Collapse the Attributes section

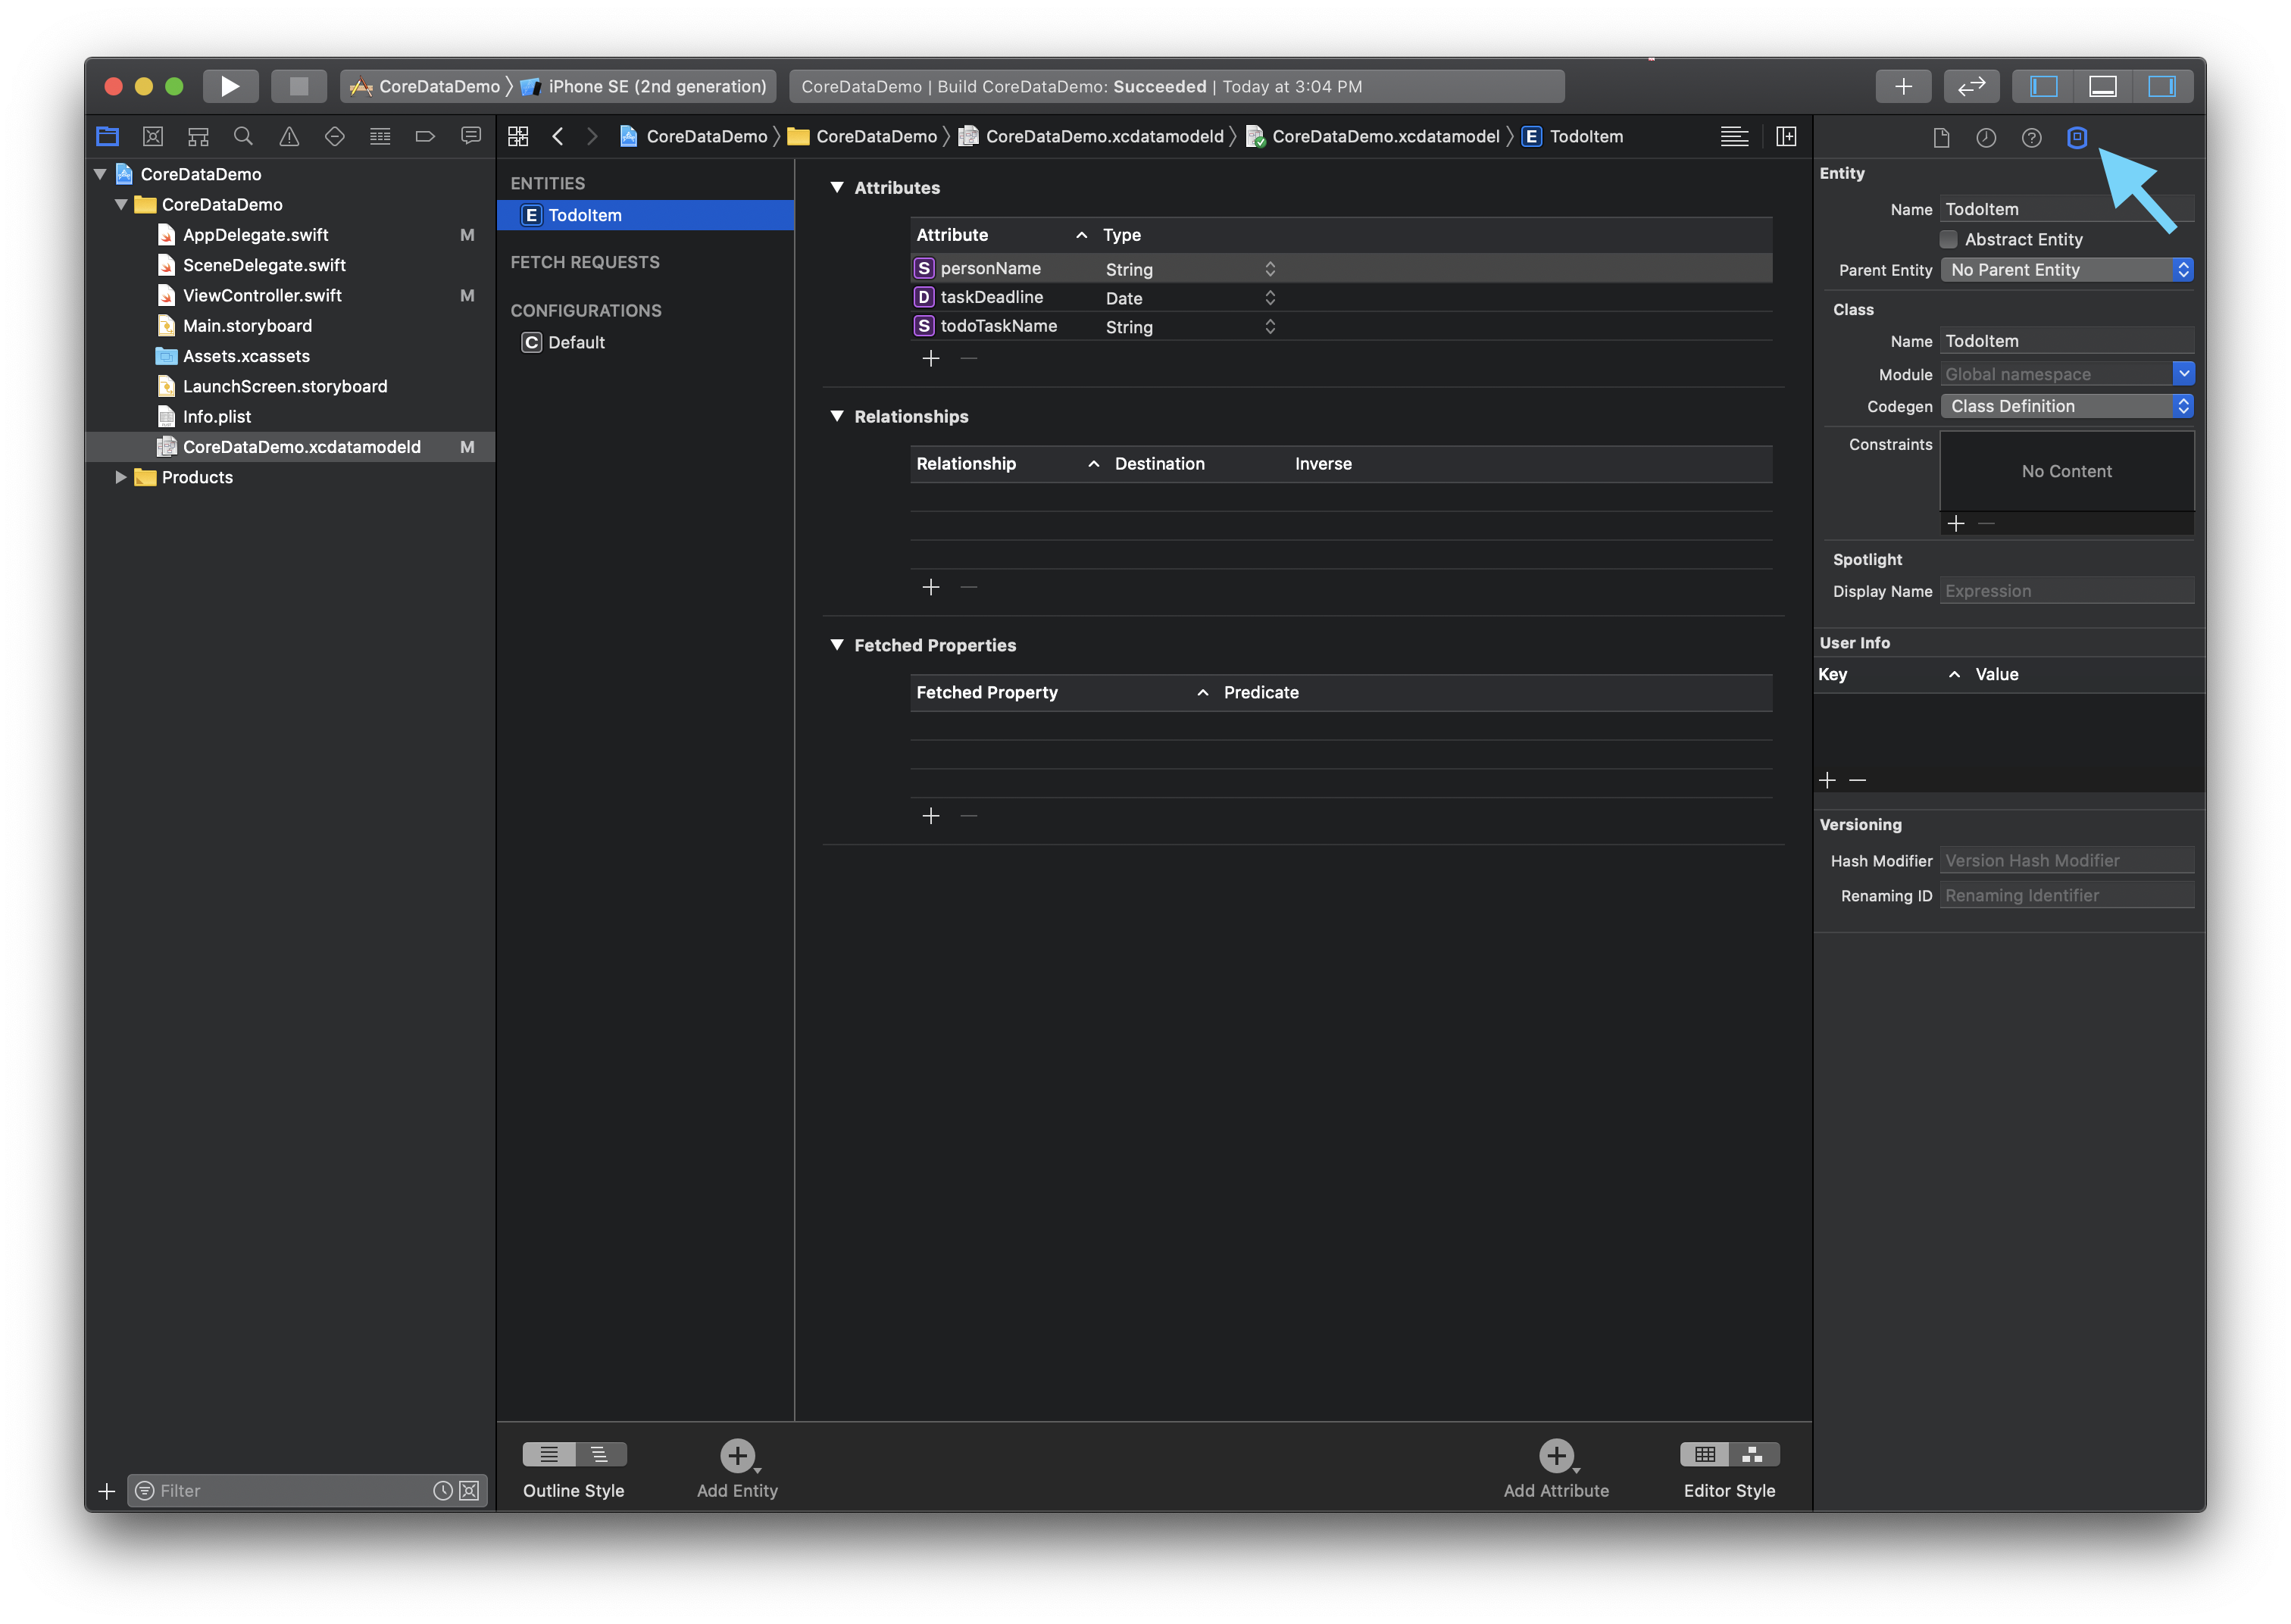(x=837, y=187)
